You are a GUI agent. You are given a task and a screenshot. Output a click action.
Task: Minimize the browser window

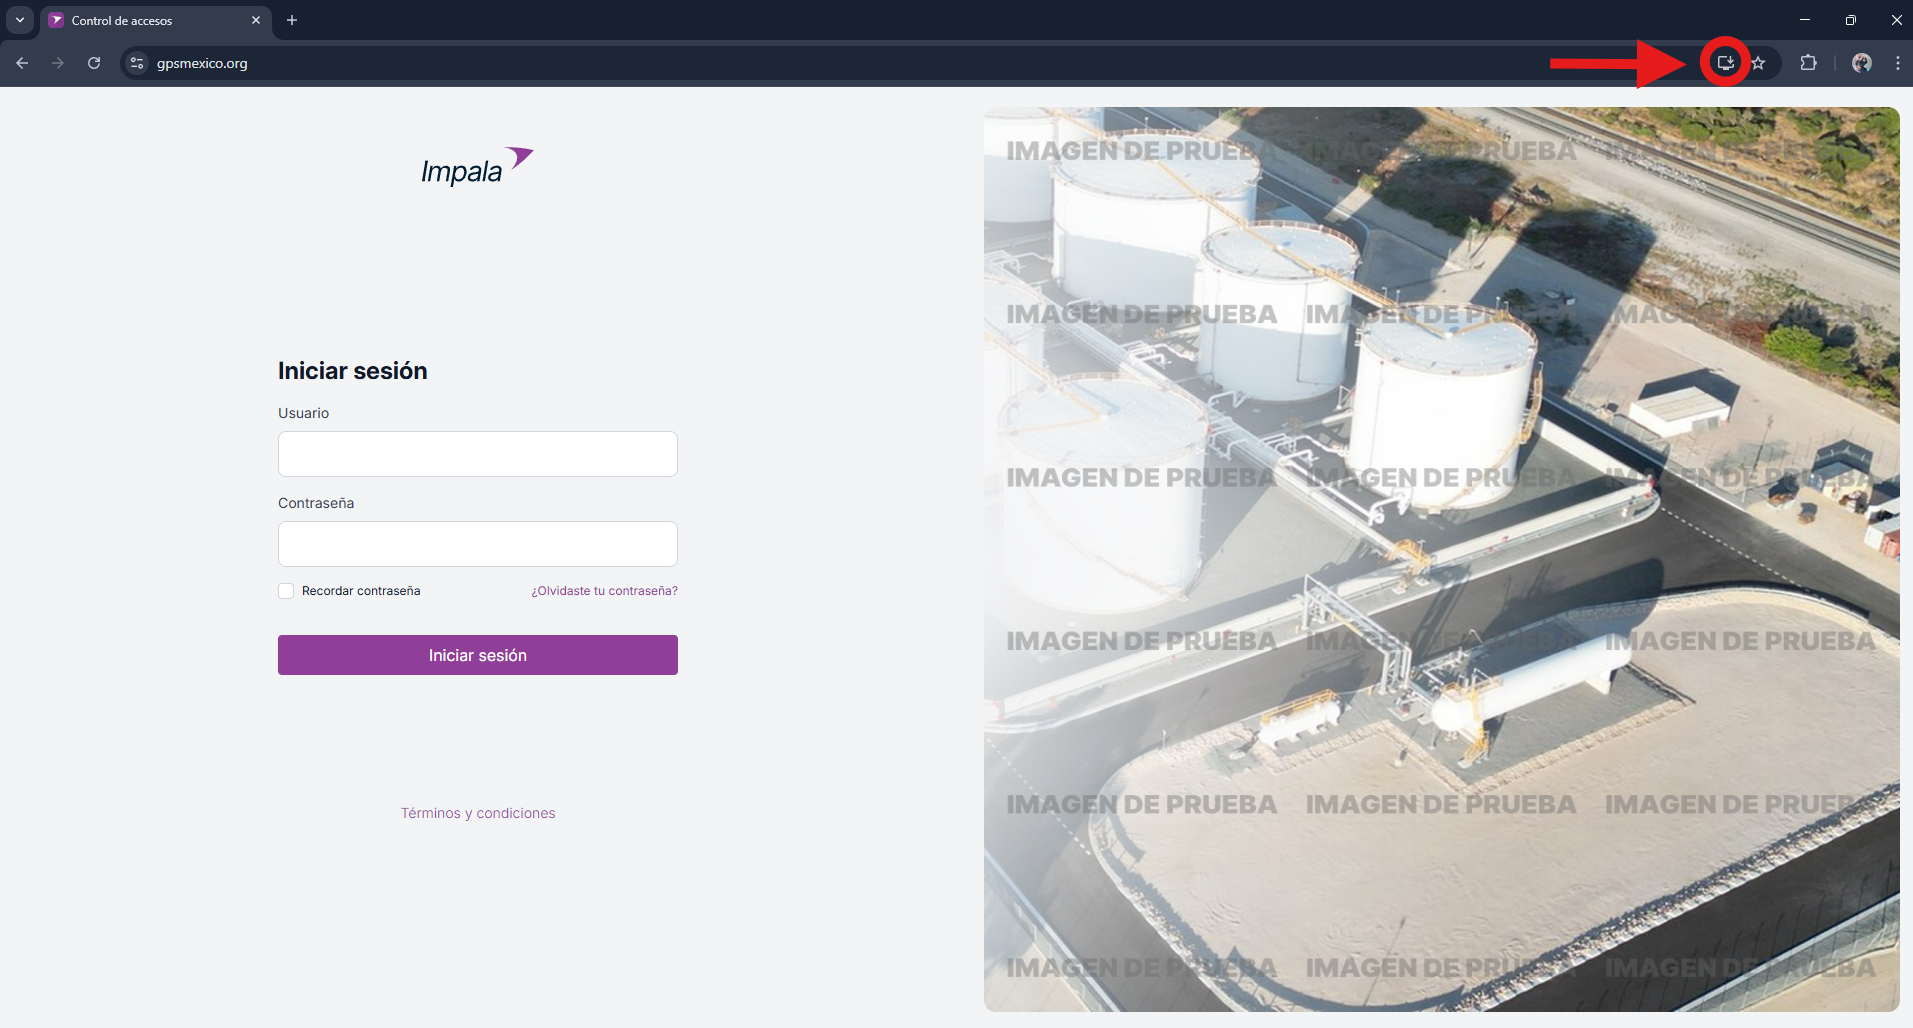[x=1805, y=20]
